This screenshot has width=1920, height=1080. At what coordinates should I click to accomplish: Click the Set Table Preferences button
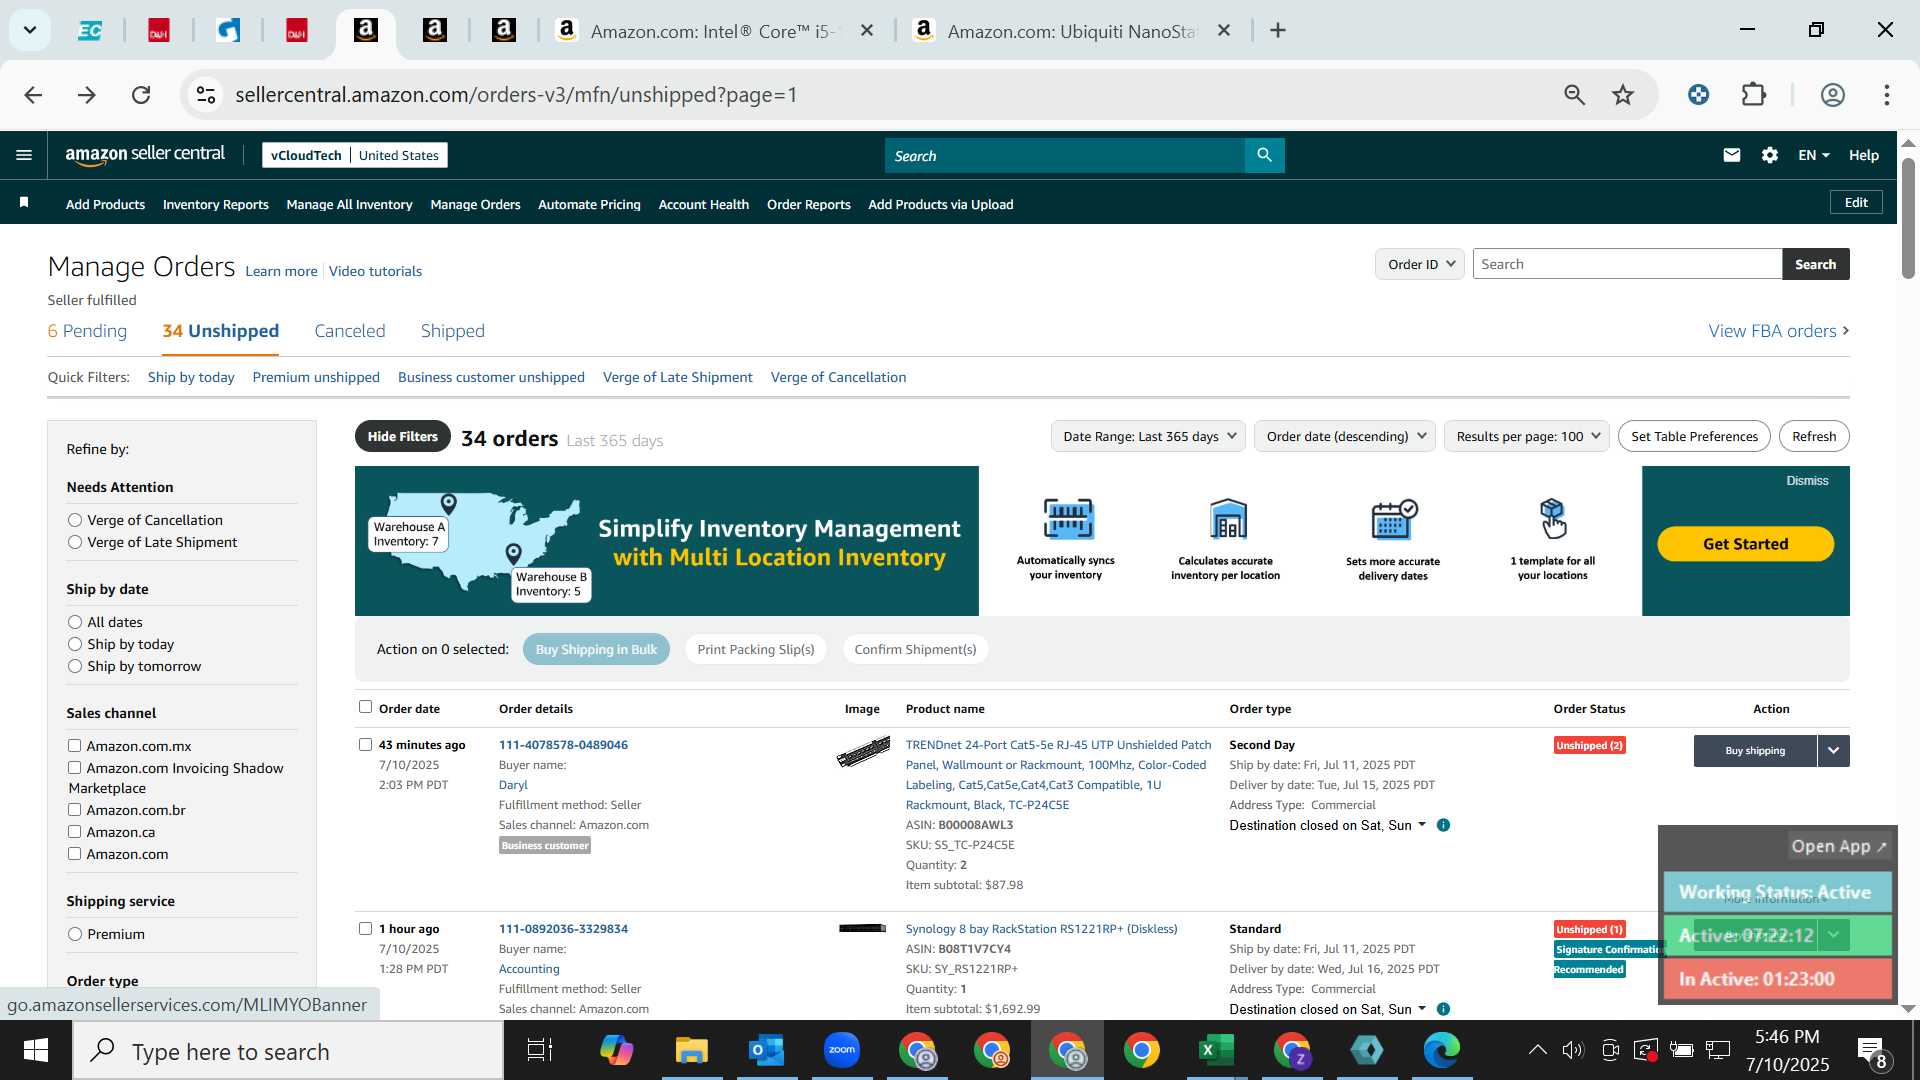pos(1694,436)
